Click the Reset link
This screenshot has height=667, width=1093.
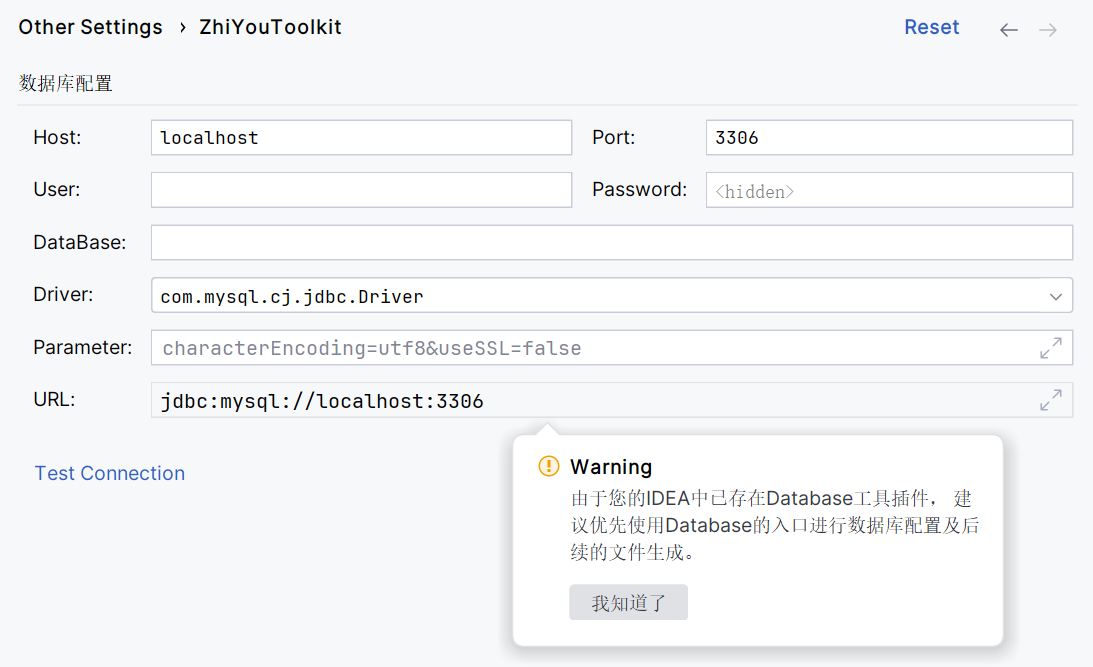point(931,28)
